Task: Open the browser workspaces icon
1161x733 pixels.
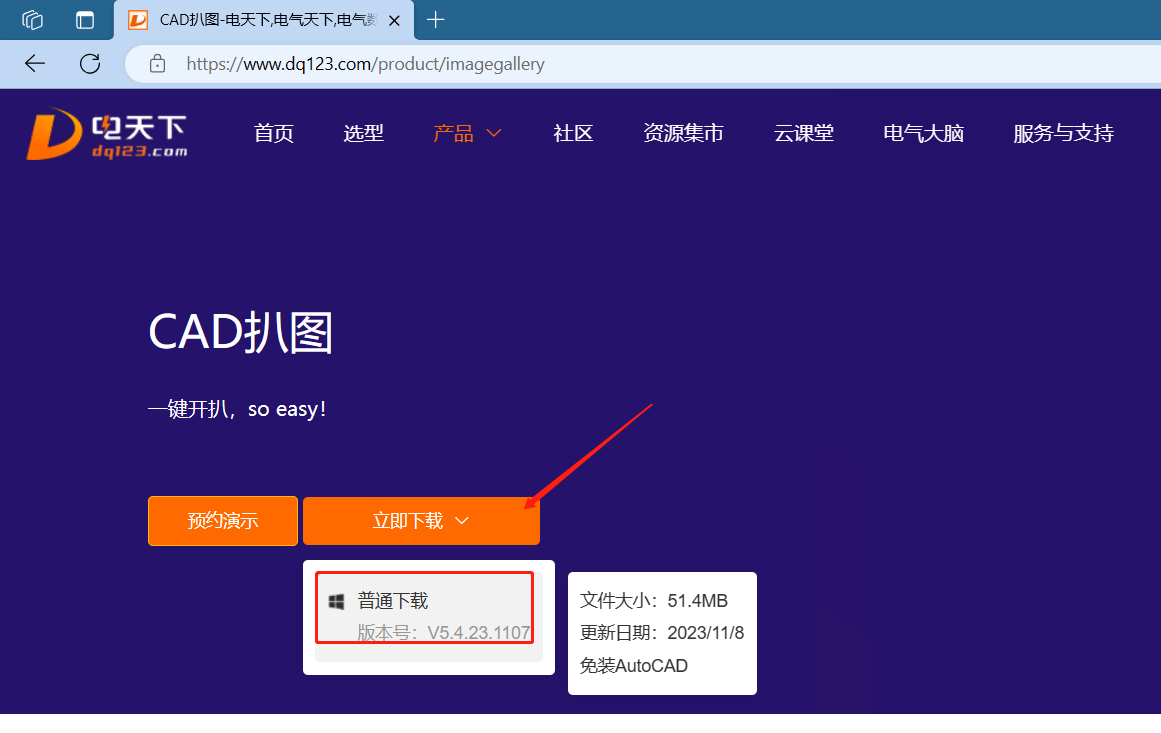Action: 33,20
